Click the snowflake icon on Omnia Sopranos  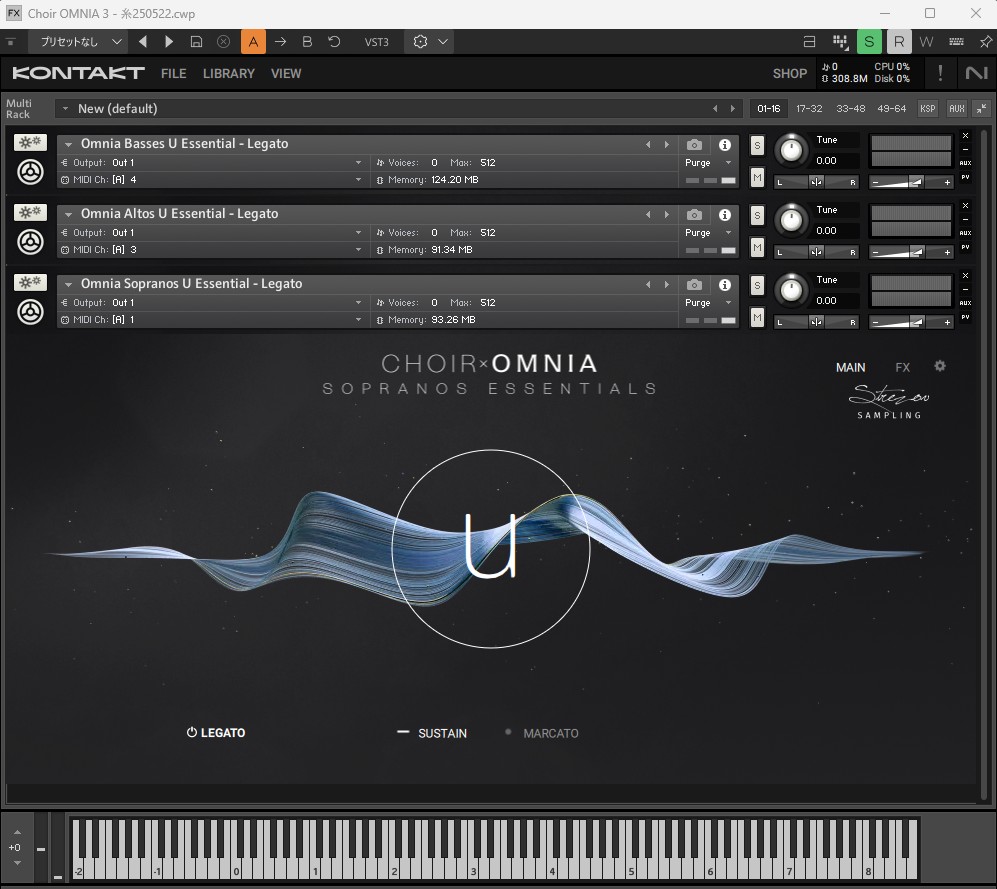click(30, 282)
